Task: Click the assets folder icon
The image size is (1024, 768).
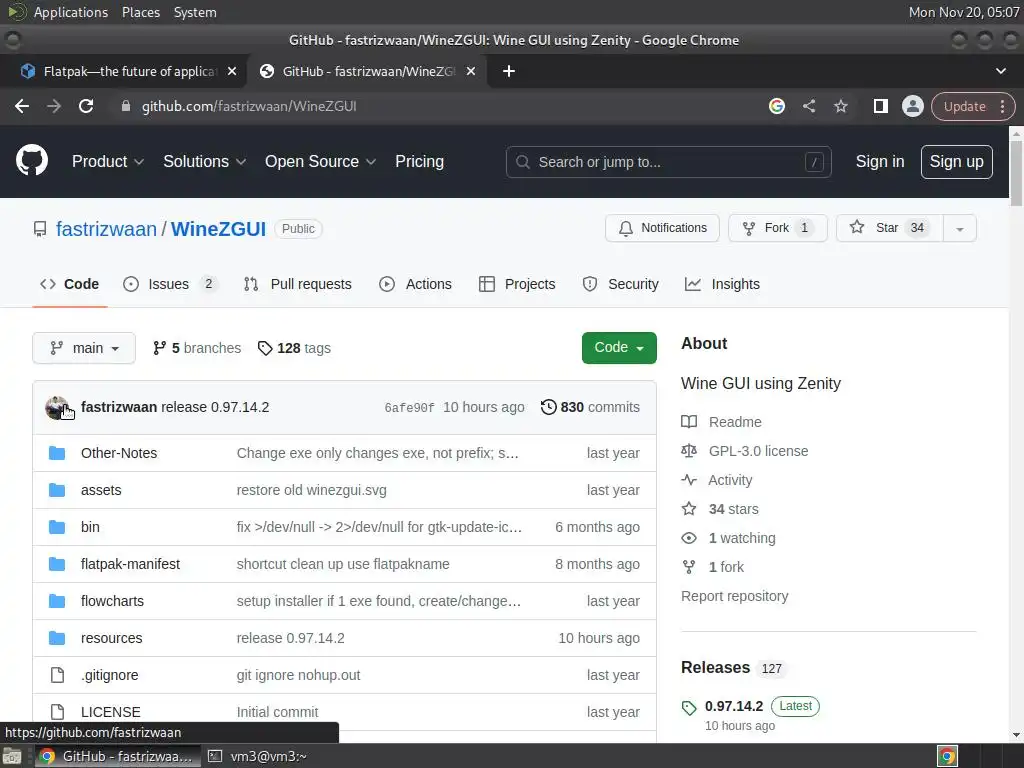Action: click(57, 490)
